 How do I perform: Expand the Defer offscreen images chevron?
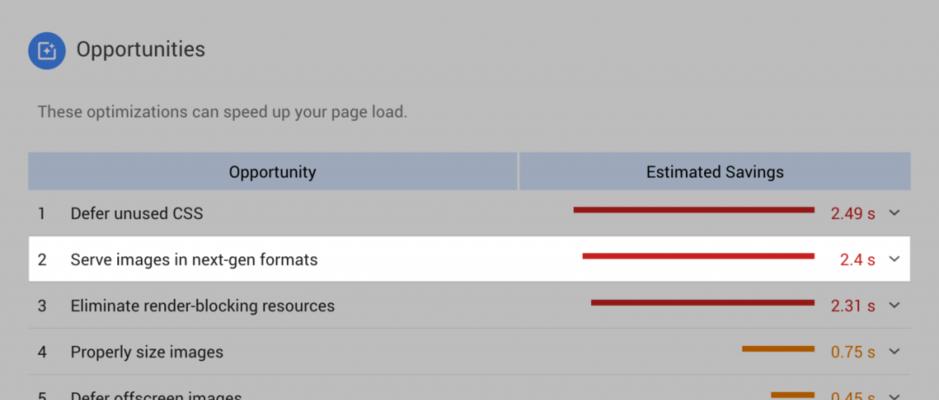pos(894,396)
